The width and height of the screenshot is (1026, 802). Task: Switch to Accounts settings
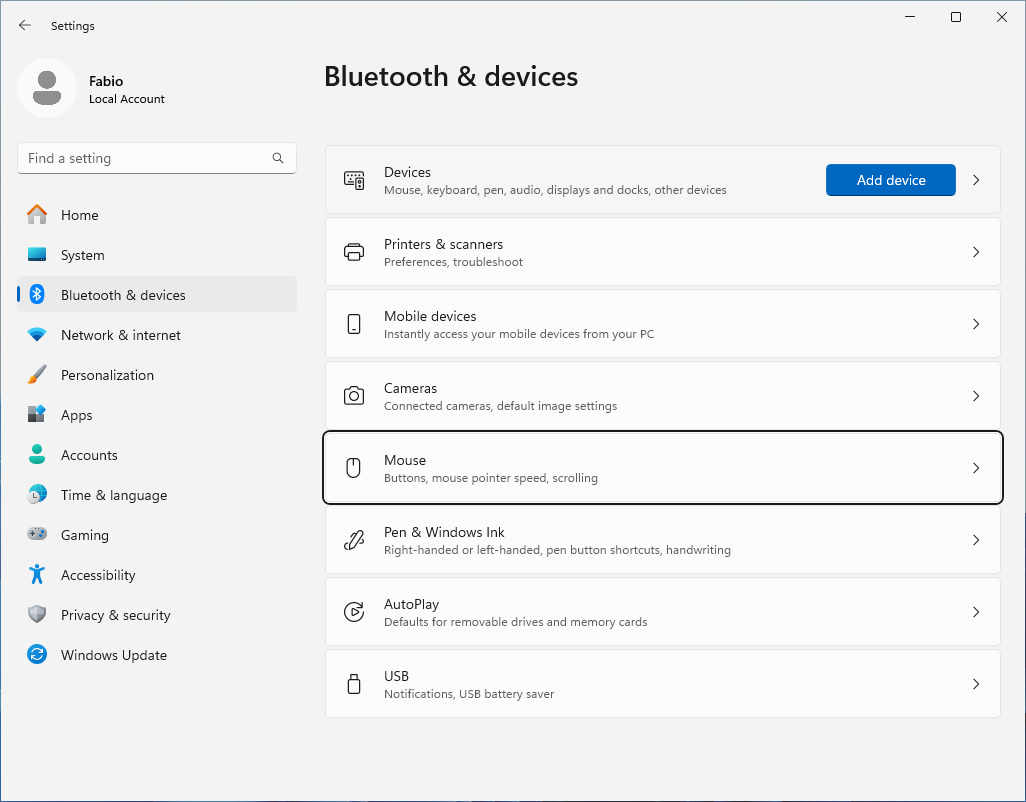[x=157, y=454]
